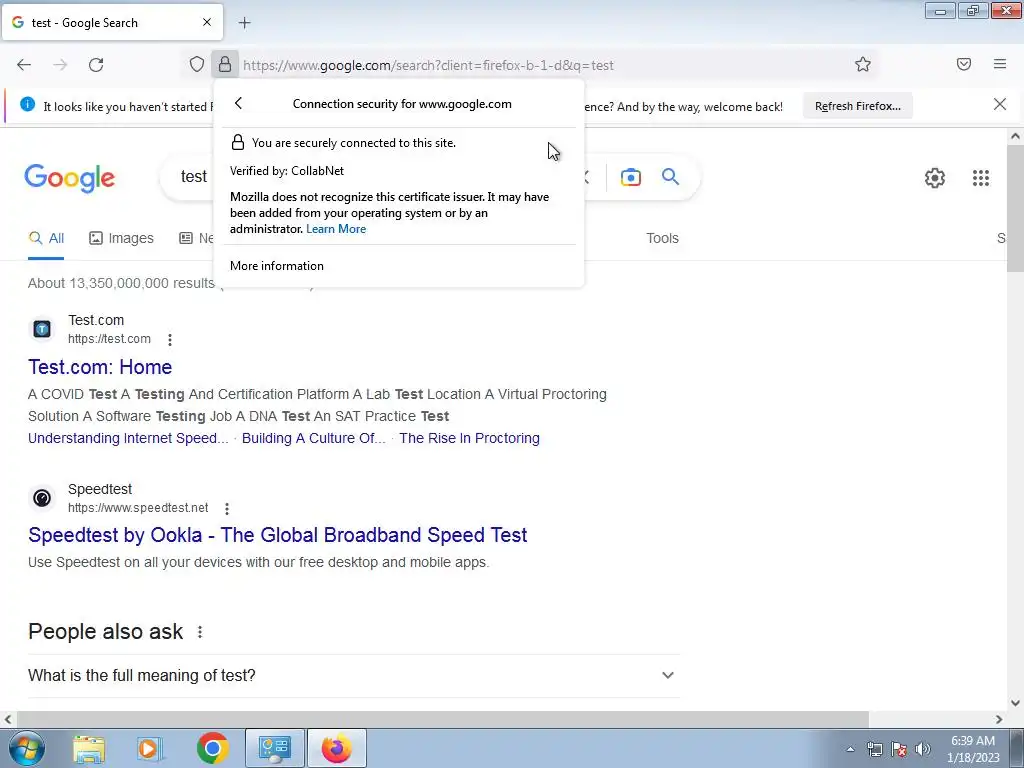Expand 'What is the full meaning of test?'

(353, 675)
